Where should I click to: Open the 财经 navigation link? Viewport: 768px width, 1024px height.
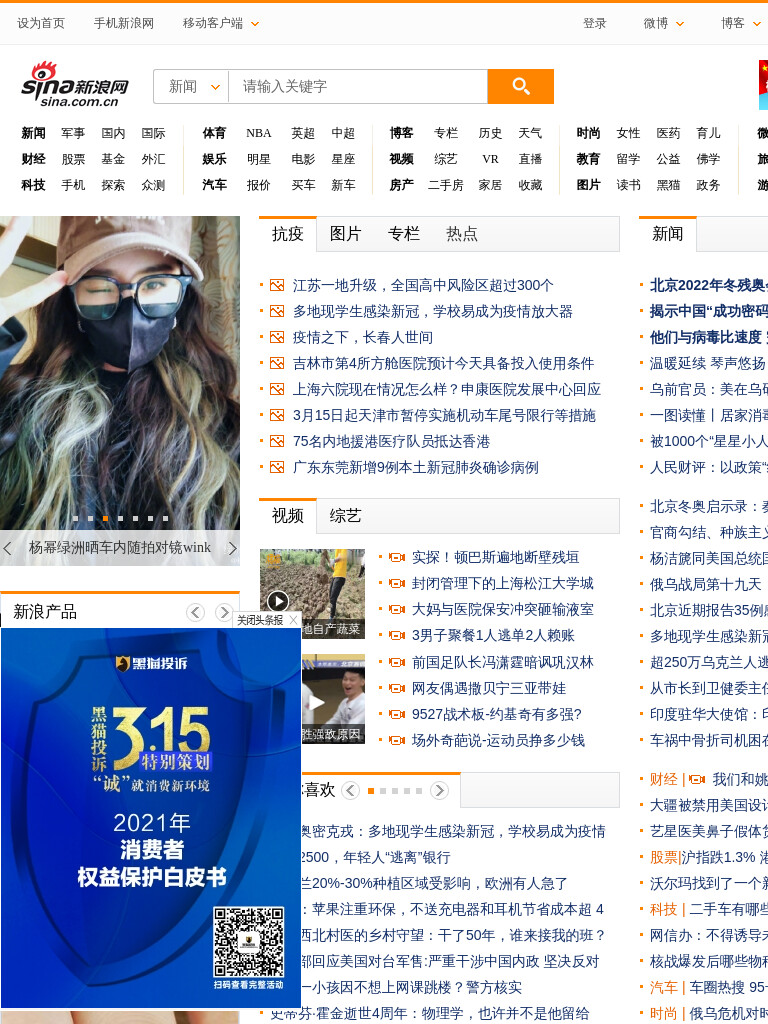(x=33, y=159)
